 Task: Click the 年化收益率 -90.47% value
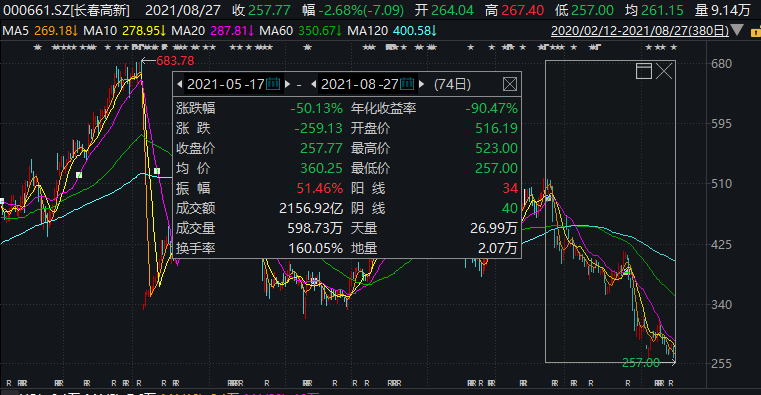click(x=492, y=108)
